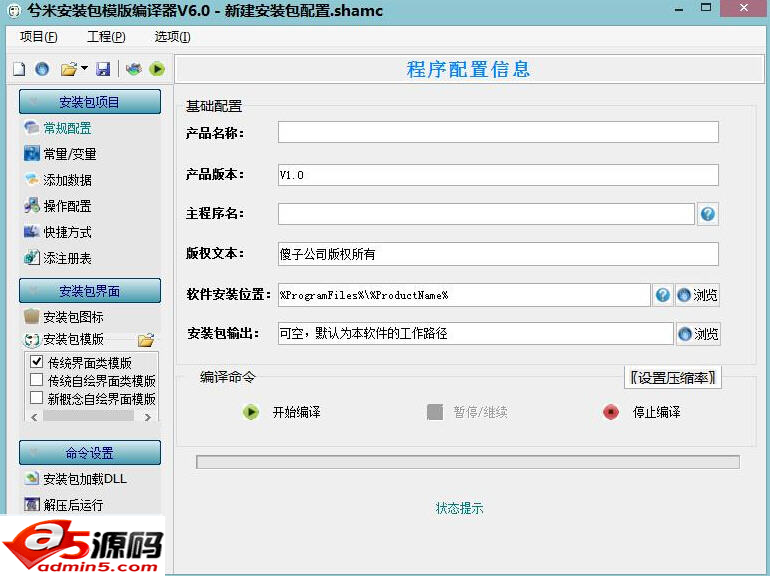Click the blue globe toolbar icon
This screenshot has width=770, height=576.
42,69
